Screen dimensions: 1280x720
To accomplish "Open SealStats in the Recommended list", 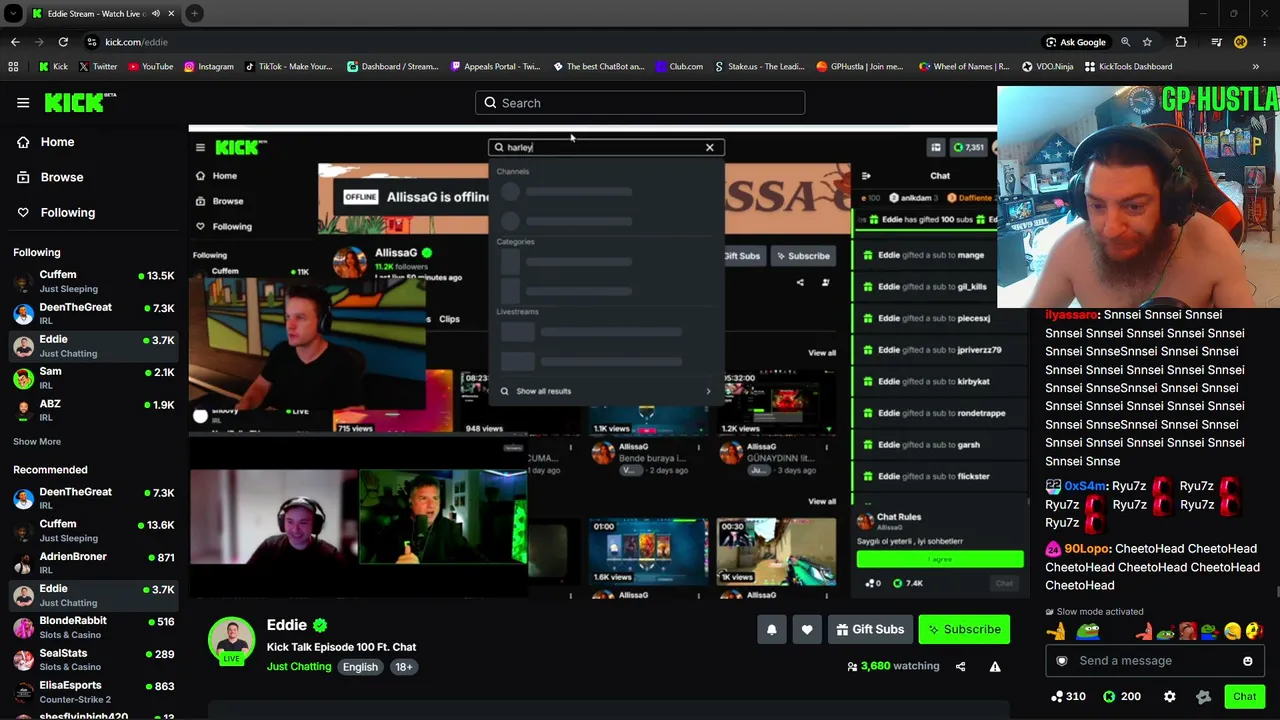I will [94, 660].
